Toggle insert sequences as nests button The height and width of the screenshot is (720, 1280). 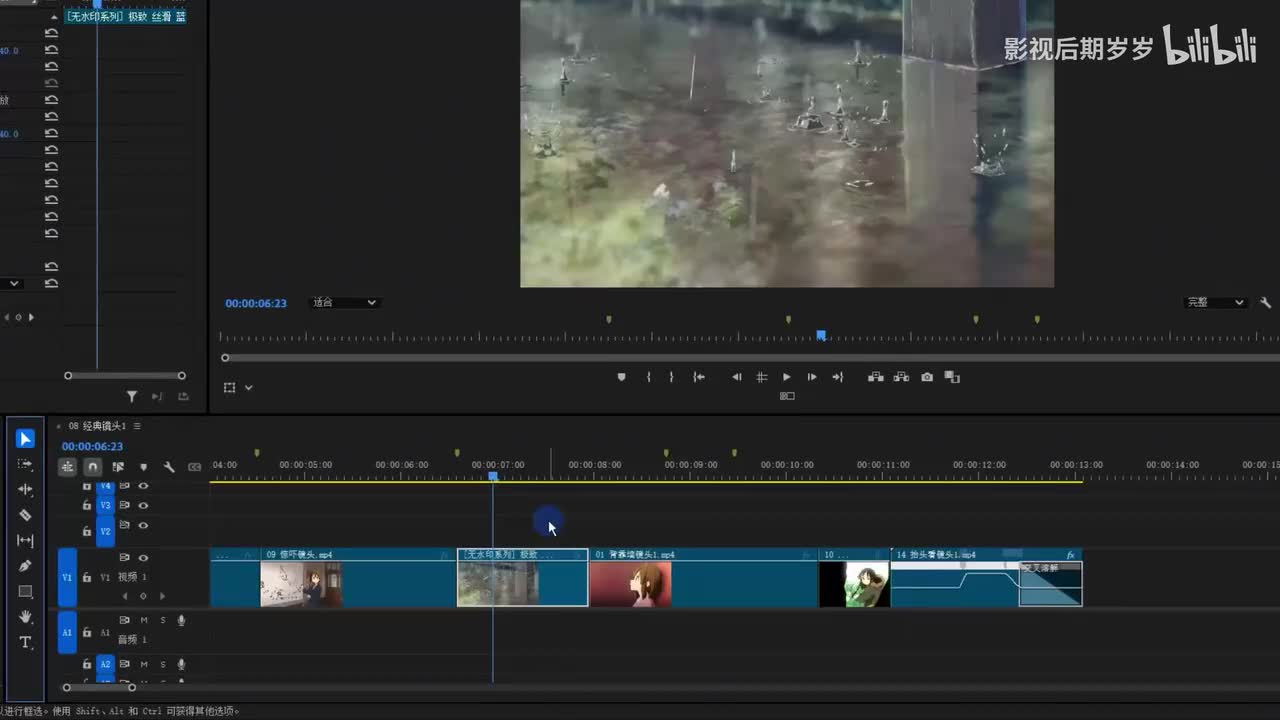tap(67, 466)
